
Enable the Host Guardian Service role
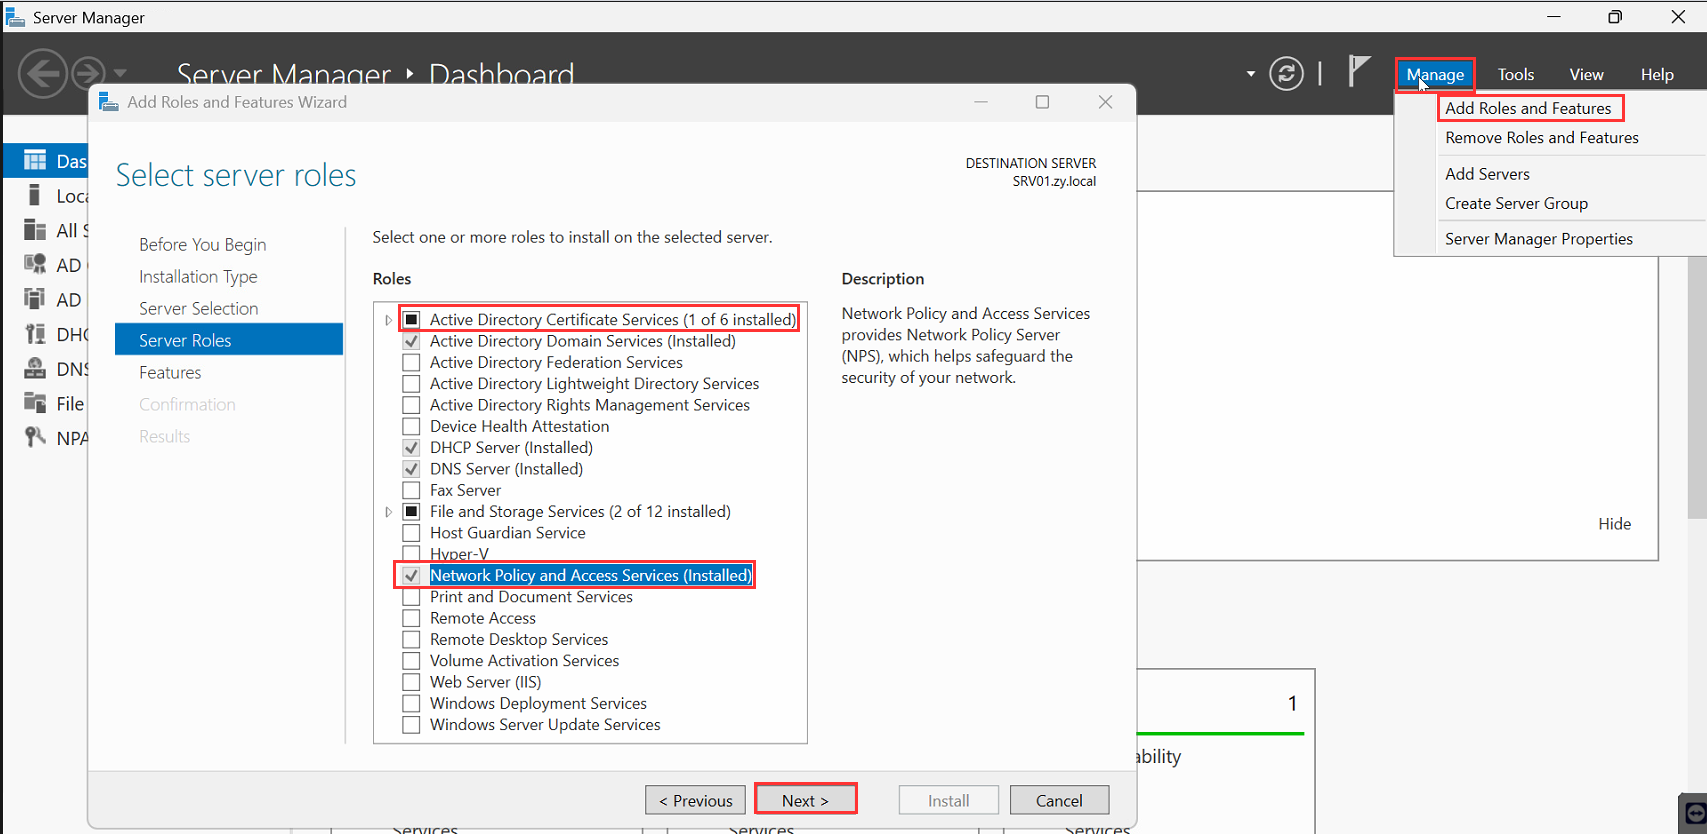[x=411, y=533]
